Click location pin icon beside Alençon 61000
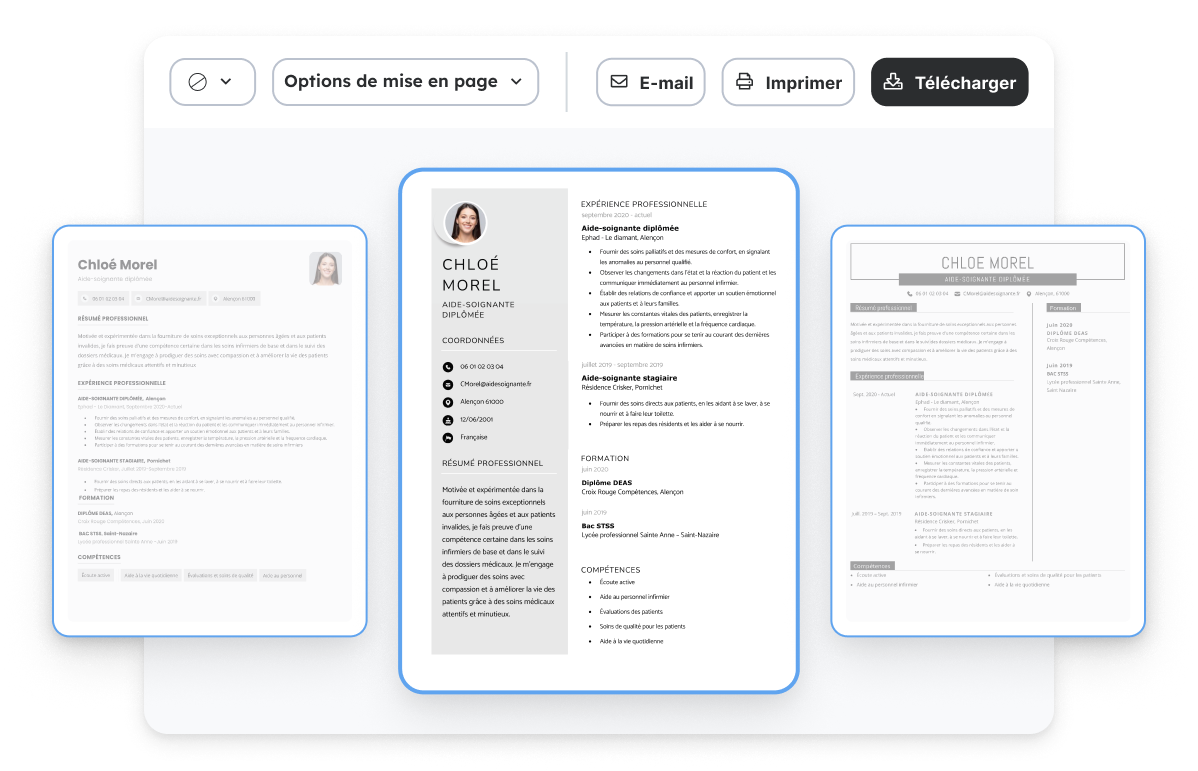 pos(448,402)
